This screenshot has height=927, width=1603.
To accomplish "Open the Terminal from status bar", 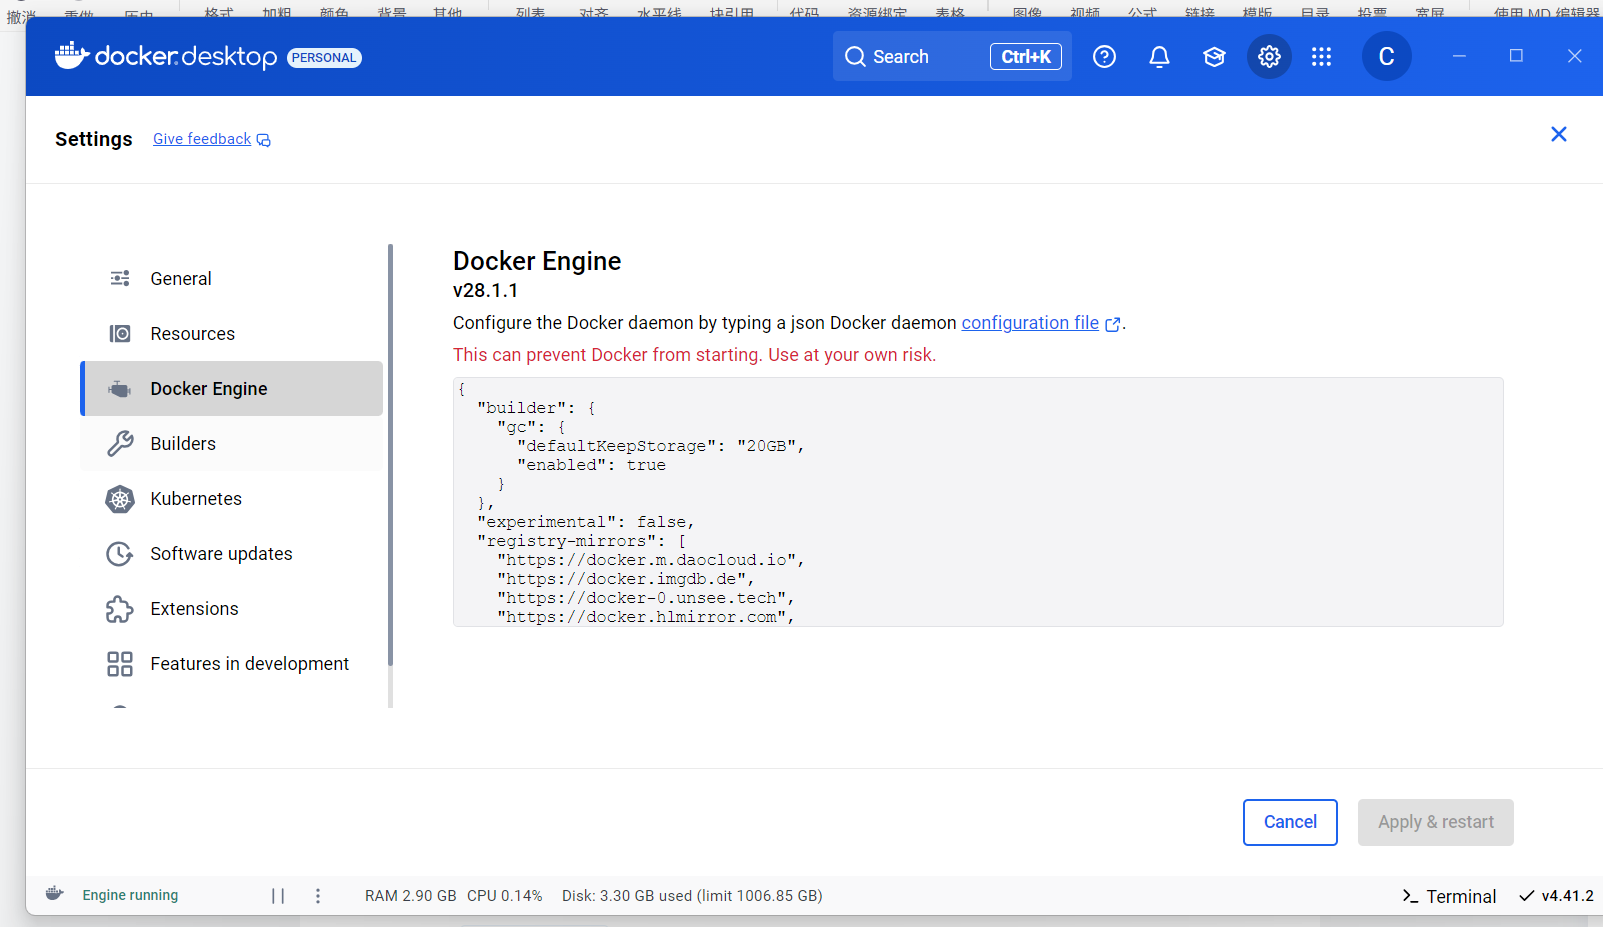I will coord(1449,896).
